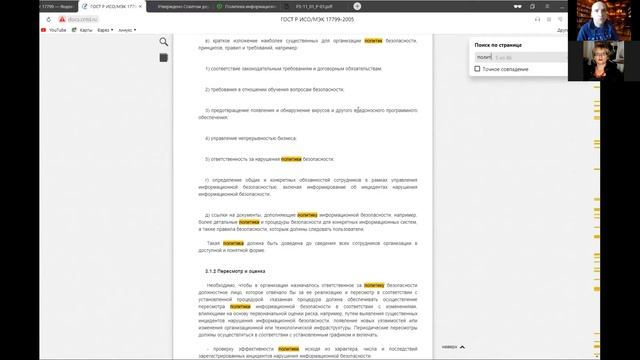Switch to the 'Политика информационной' tab
This screenshot has height=360, width=640.
pyautogui.click(x=247, y=7)
